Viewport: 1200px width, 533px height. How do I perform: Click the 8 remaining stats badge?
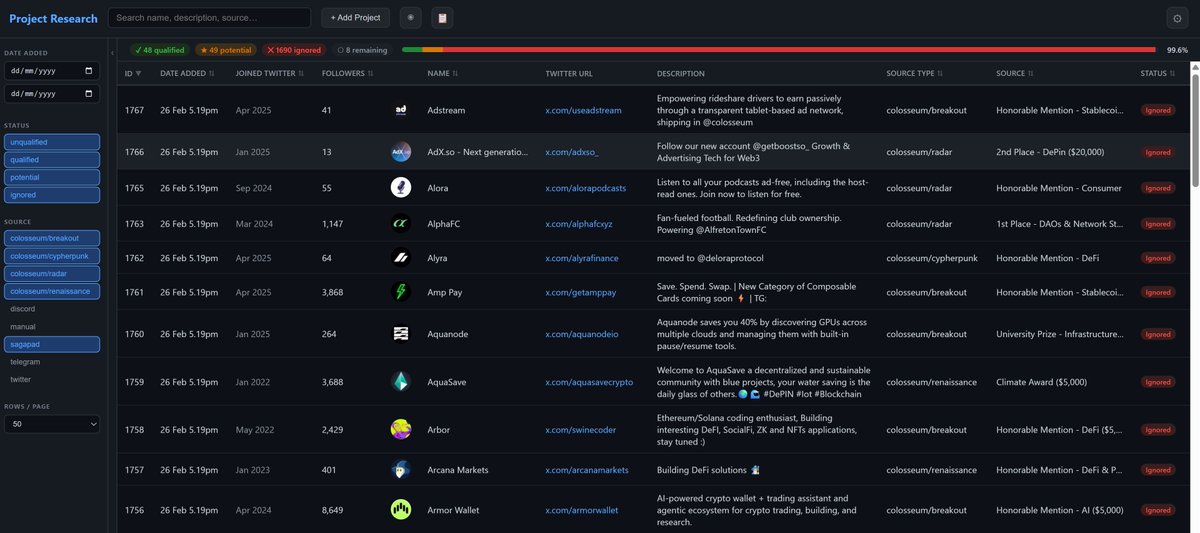pyautogui.click(x=362, y=50)
